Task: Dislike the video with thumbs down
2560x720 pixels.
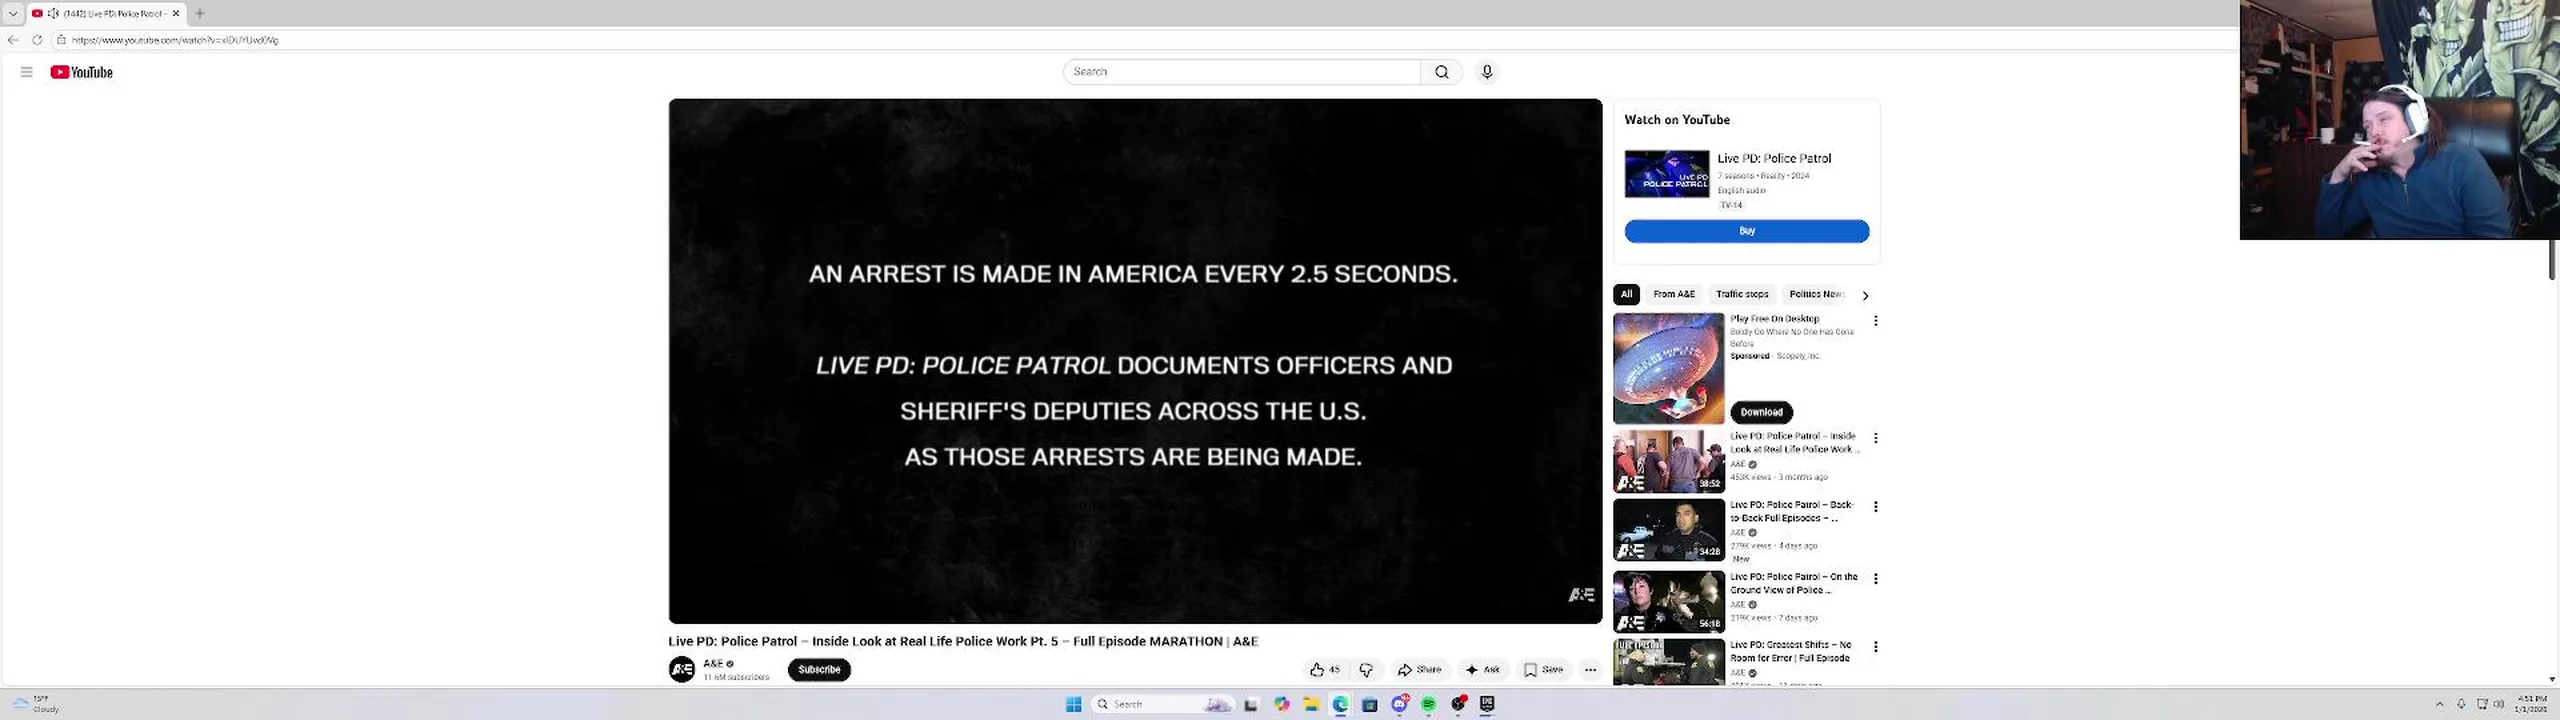Action: tap(1366, 670)
